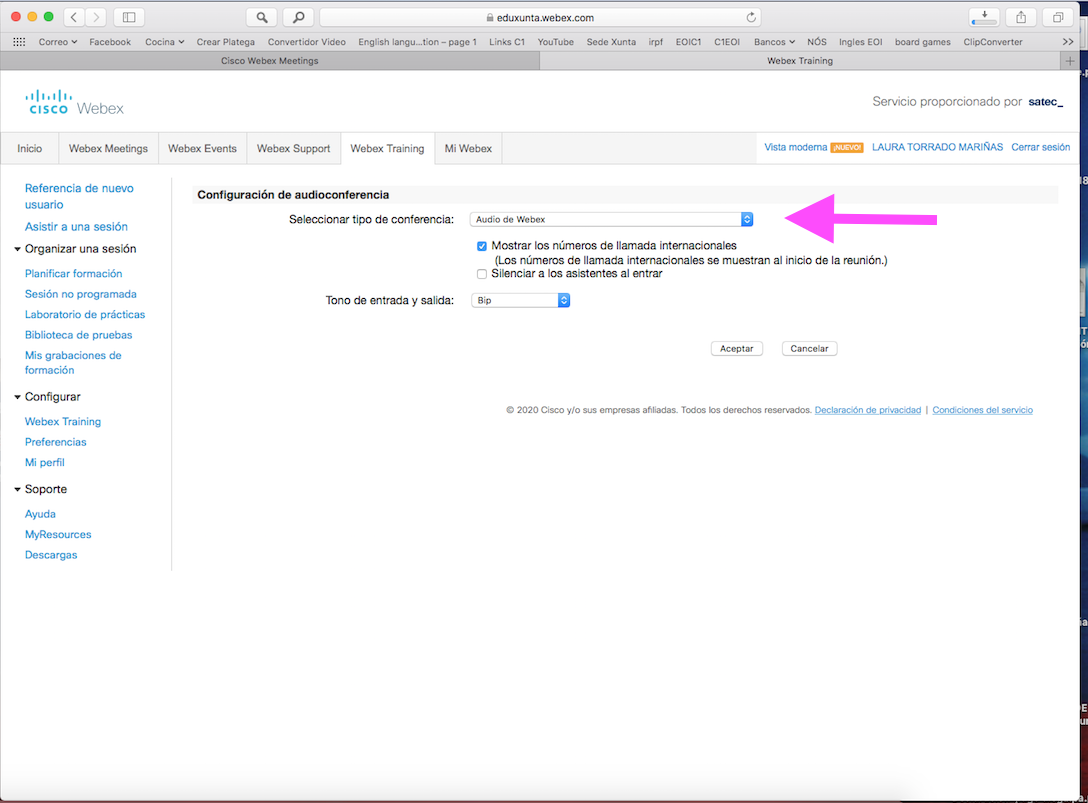
Task: Uncheck Mostrar los números de llamada internacionales
Action: [482, 246]
